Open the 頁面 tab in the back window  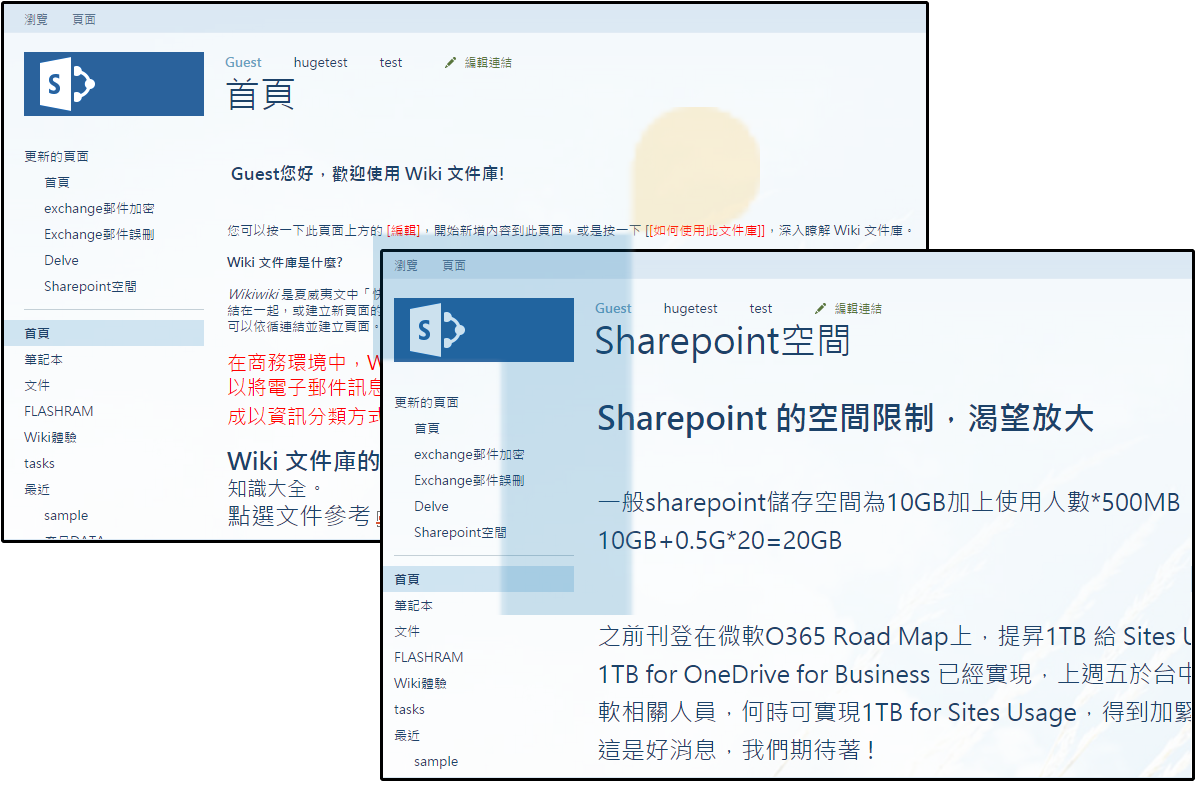(84, 19)
